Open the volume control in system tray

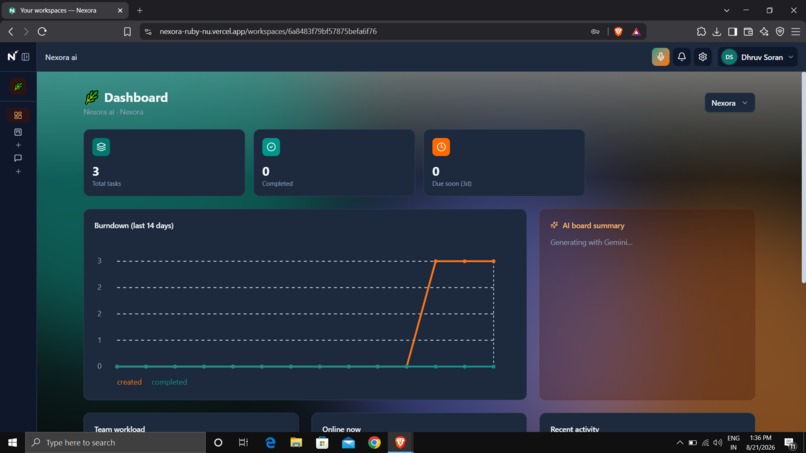click(x=718, y=442)
